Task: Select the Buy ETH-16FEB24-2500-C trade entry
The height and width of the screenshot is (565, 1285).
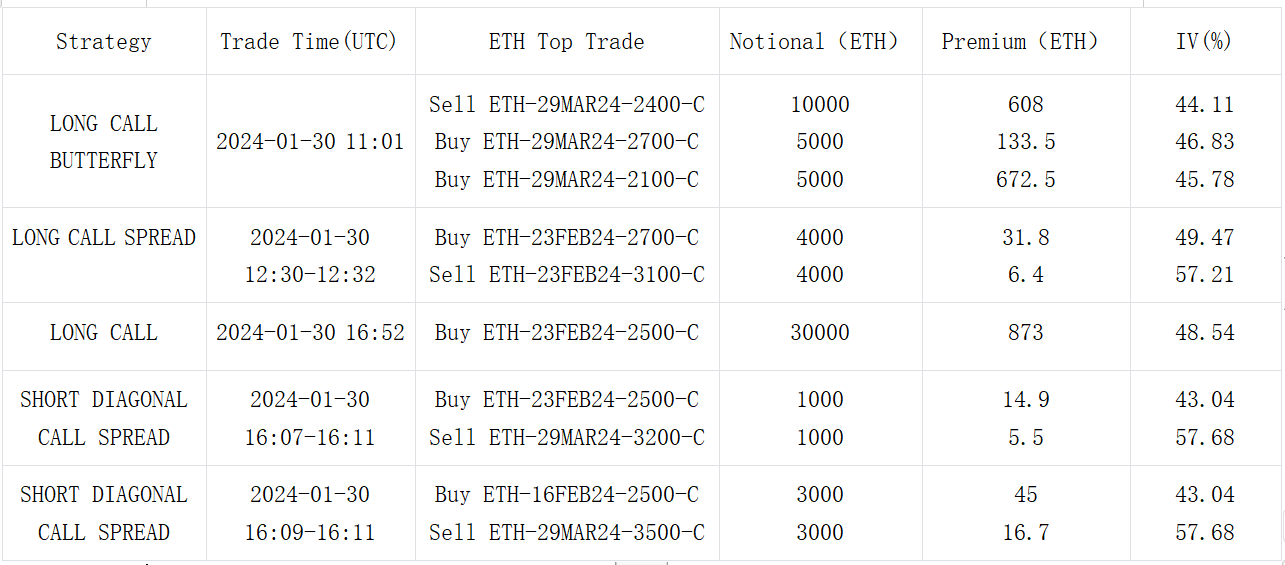Action: pos(567,495)
